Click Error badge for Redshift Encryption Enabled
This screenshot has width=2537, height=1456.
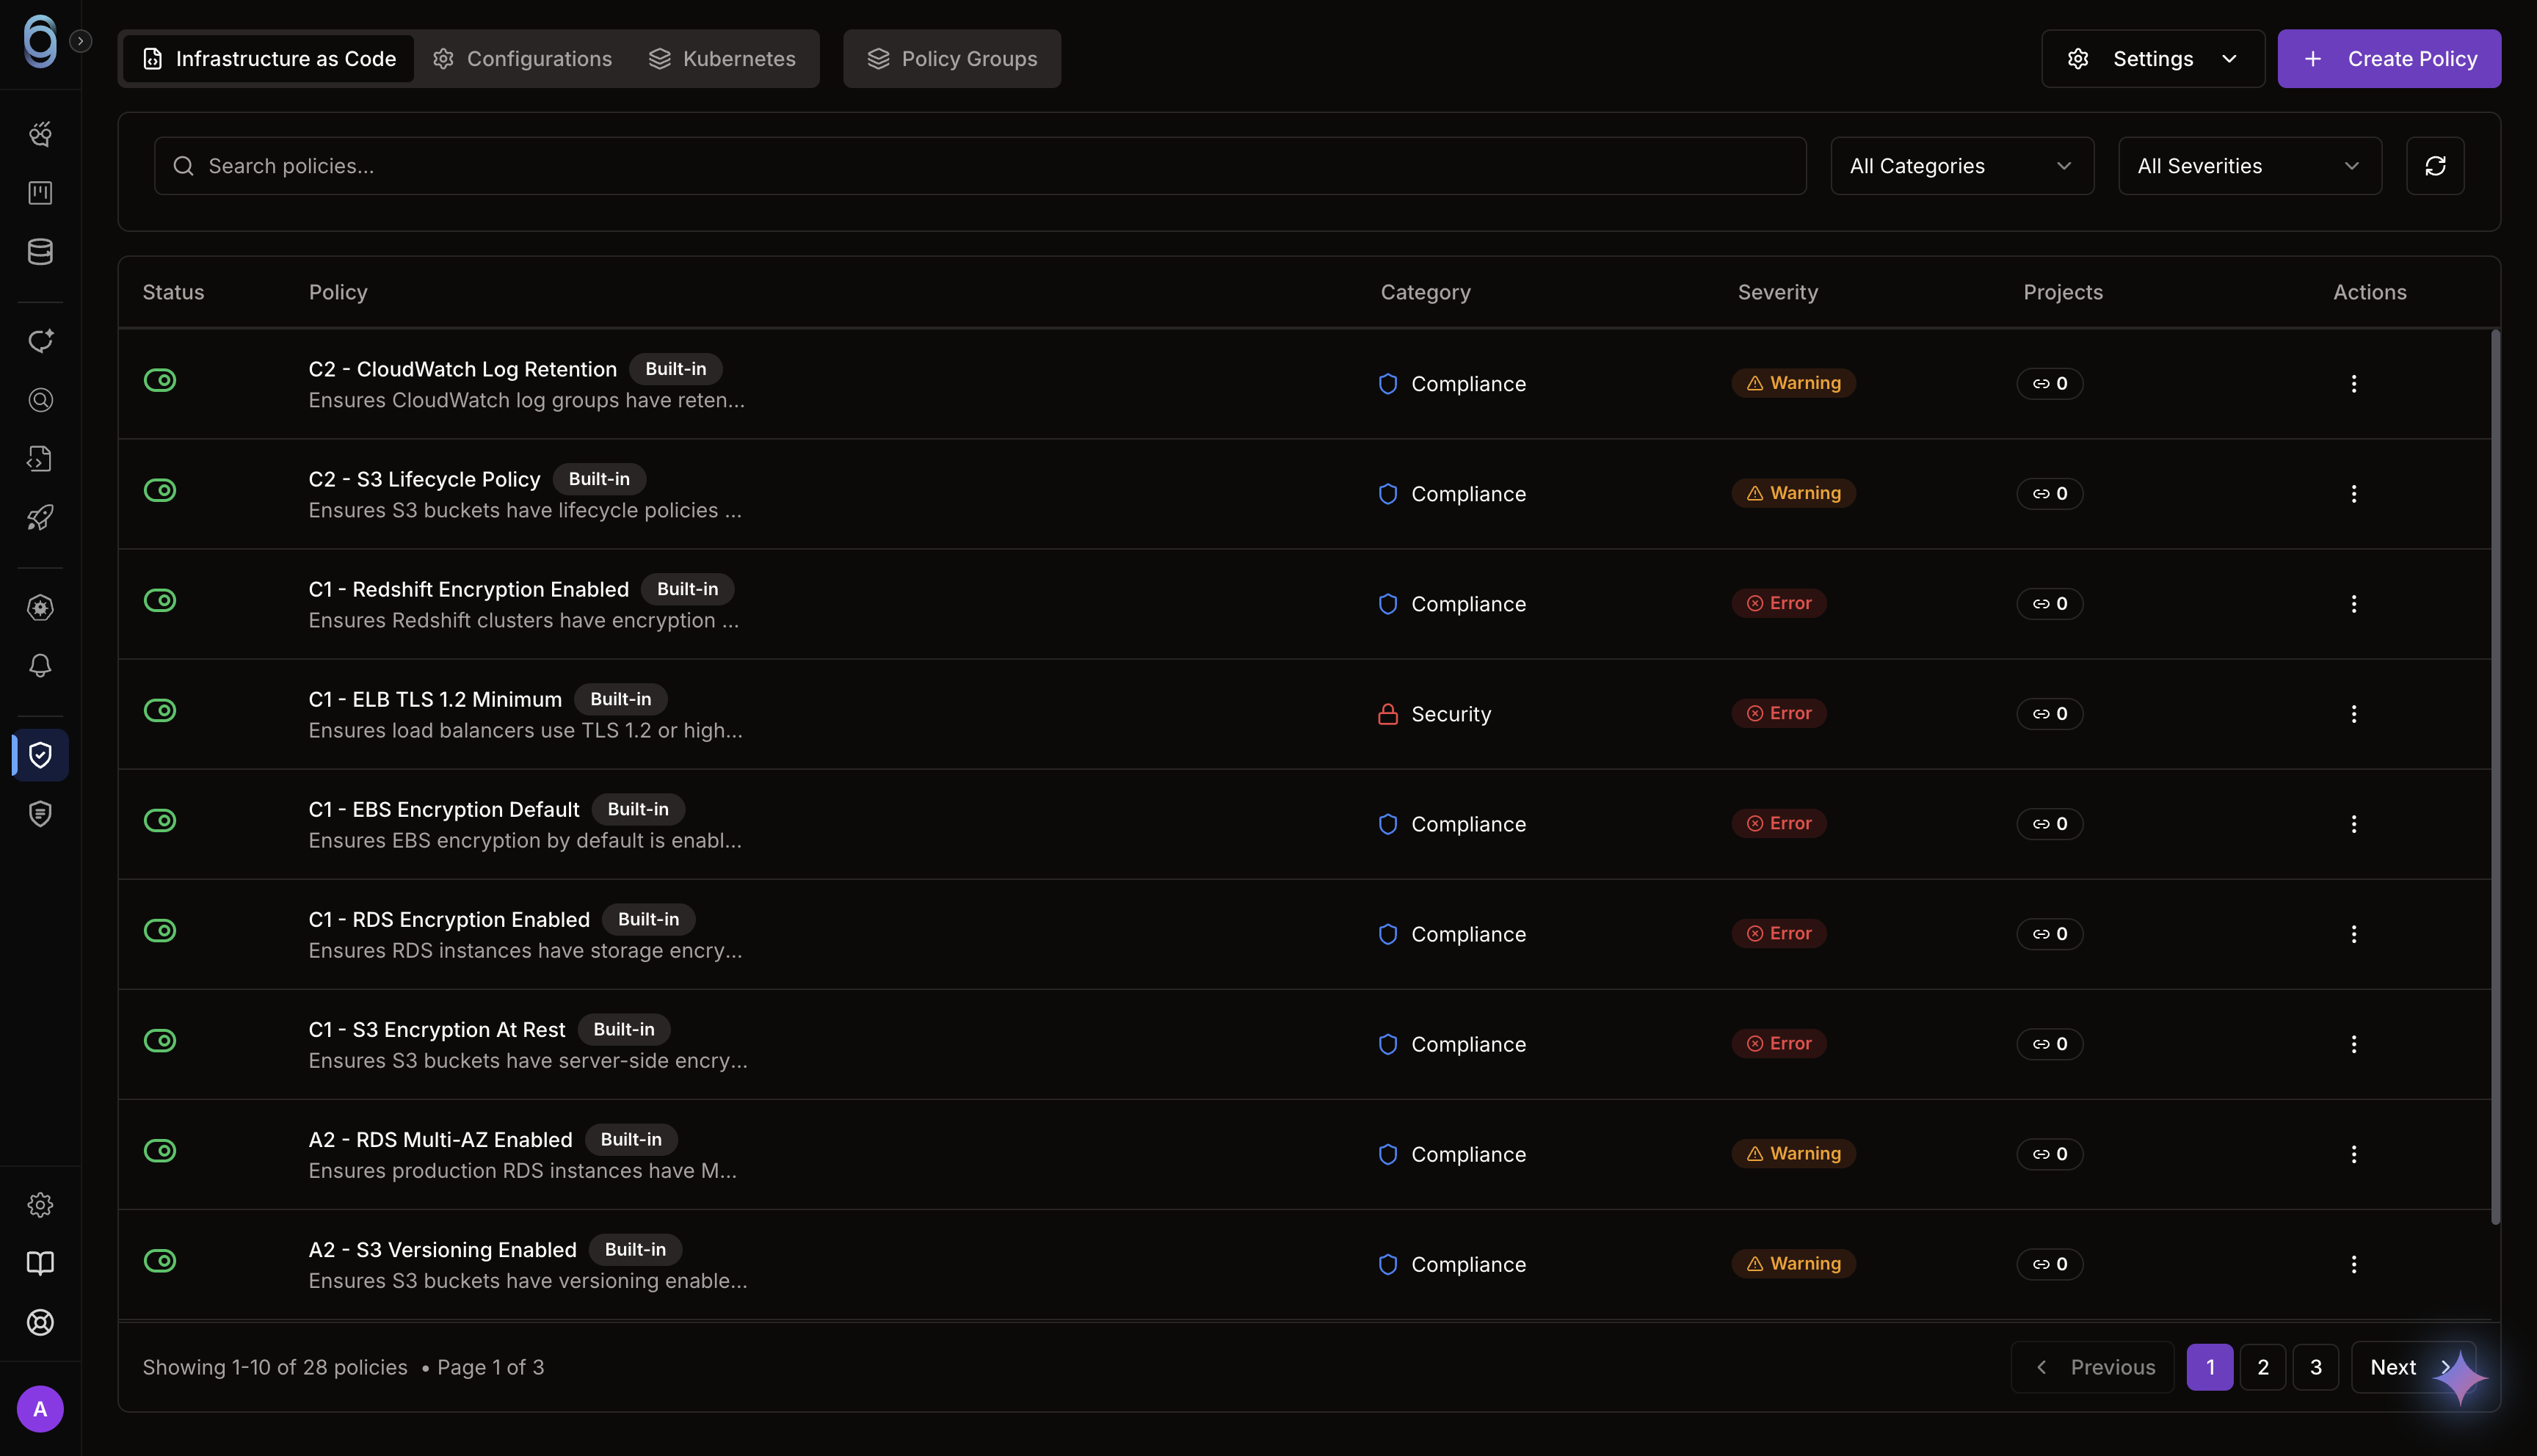click(x=1779, y=603)
